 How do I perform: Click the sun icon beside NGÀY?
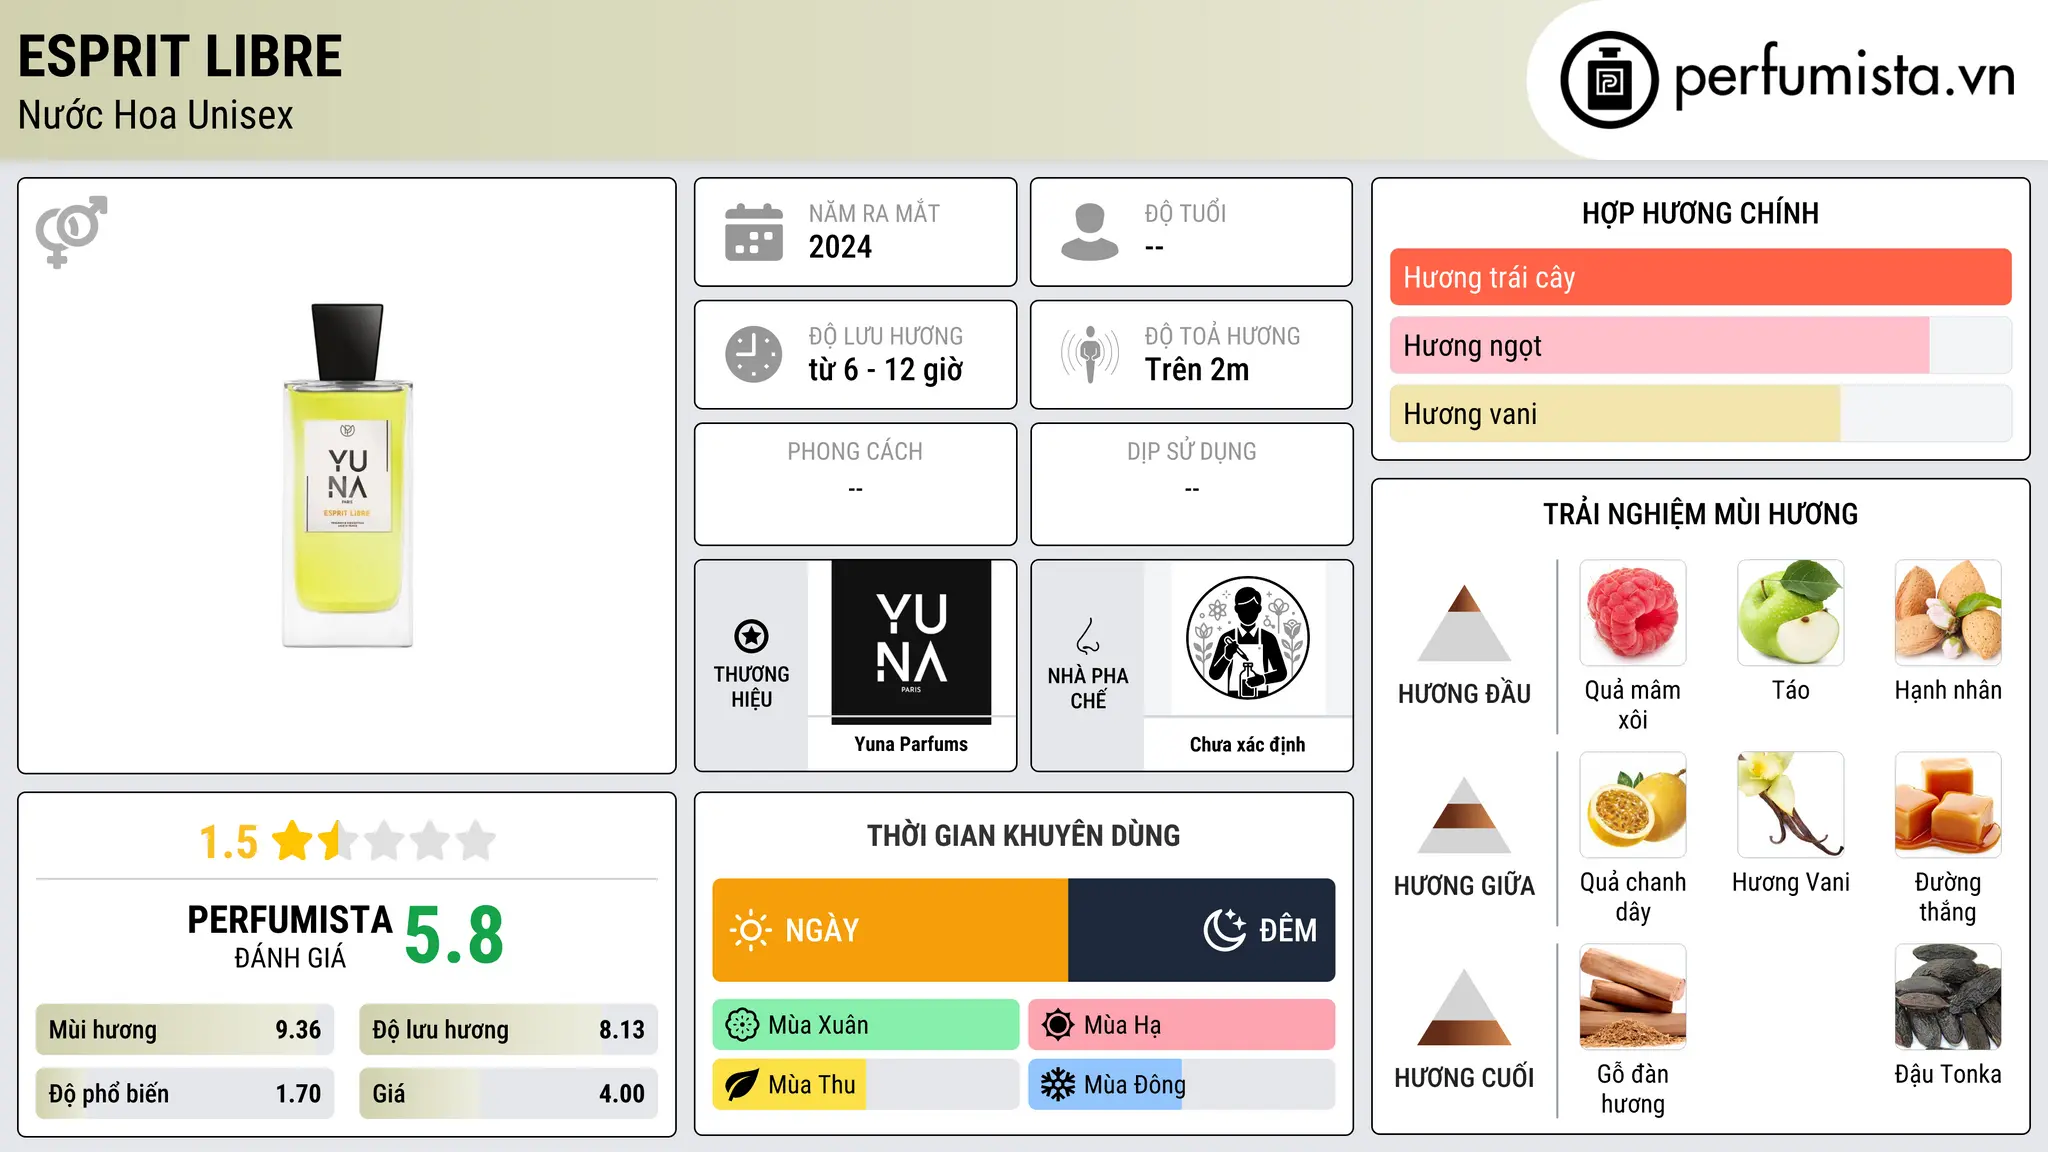coord(750,930)
